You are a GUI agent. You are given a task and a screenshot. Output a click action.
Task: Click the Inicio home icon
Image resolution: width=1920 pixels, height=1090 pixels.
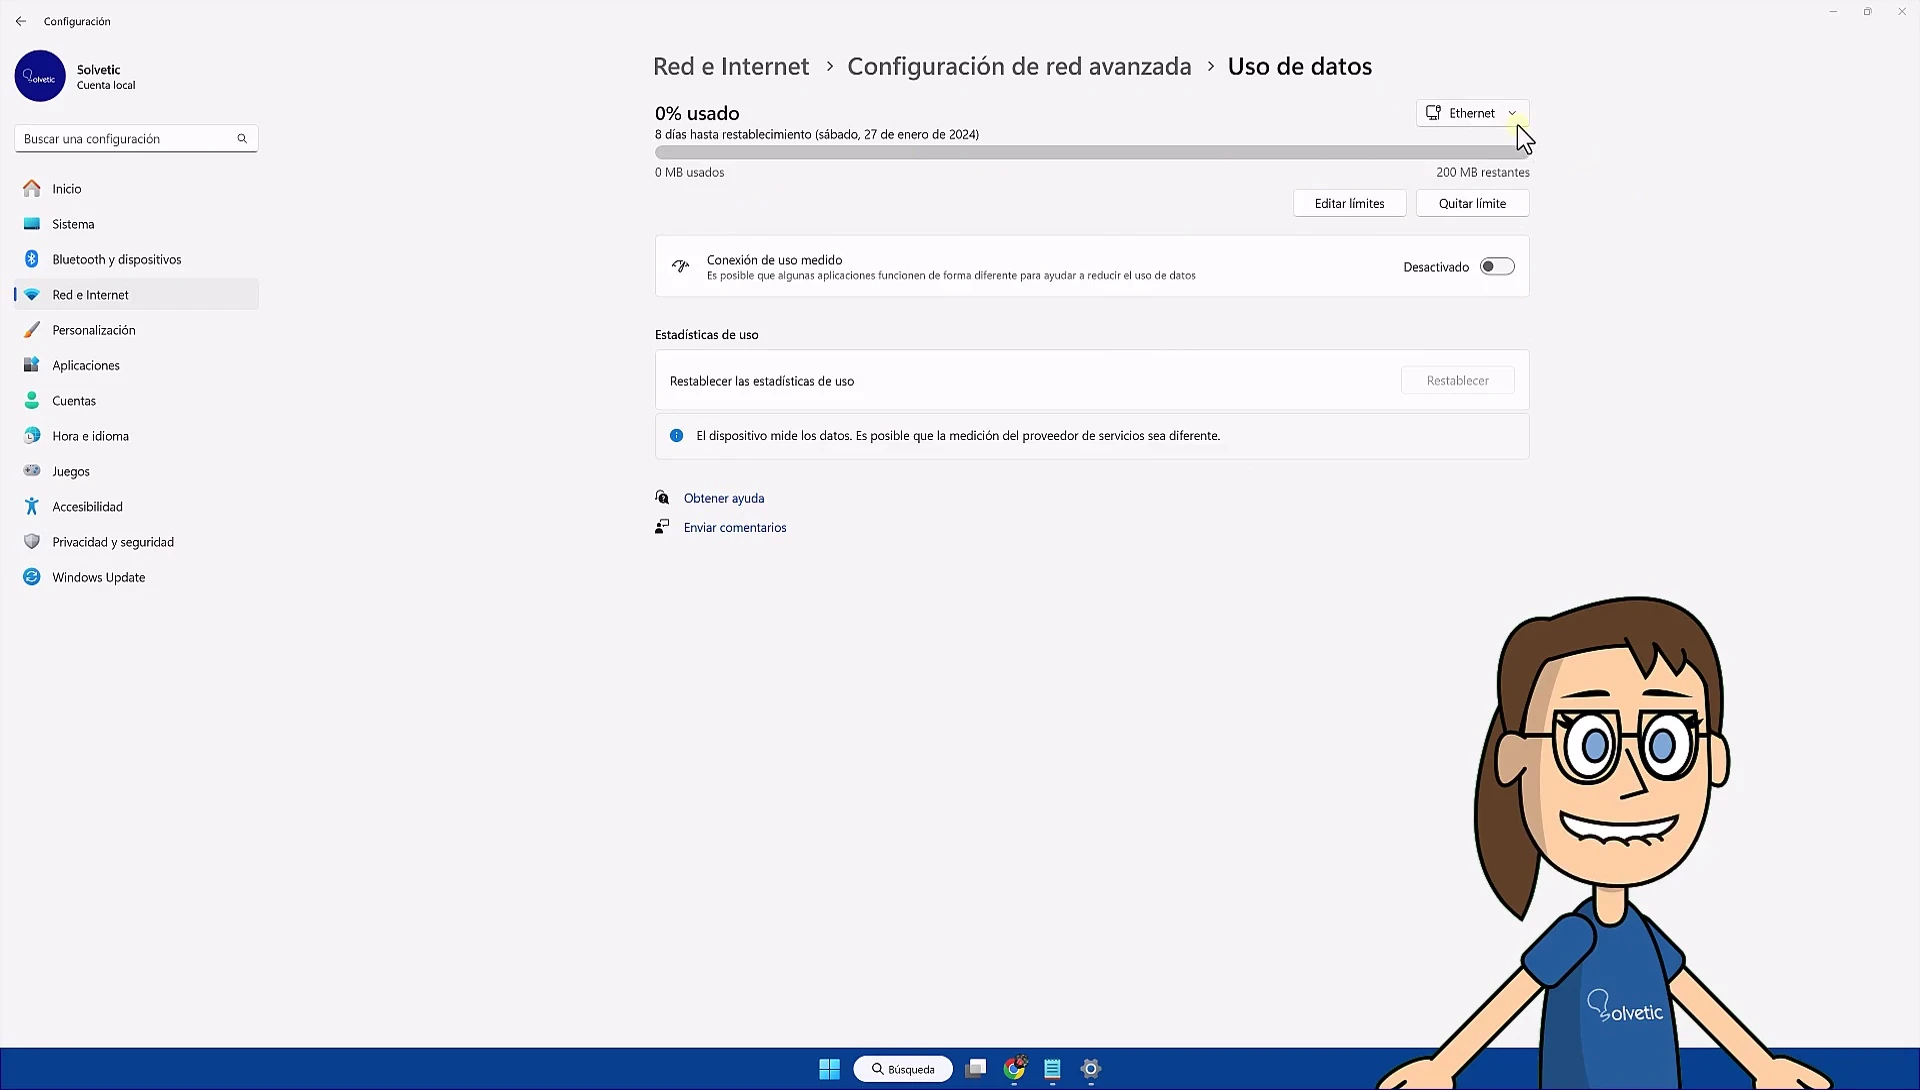(x=32, y=188)
